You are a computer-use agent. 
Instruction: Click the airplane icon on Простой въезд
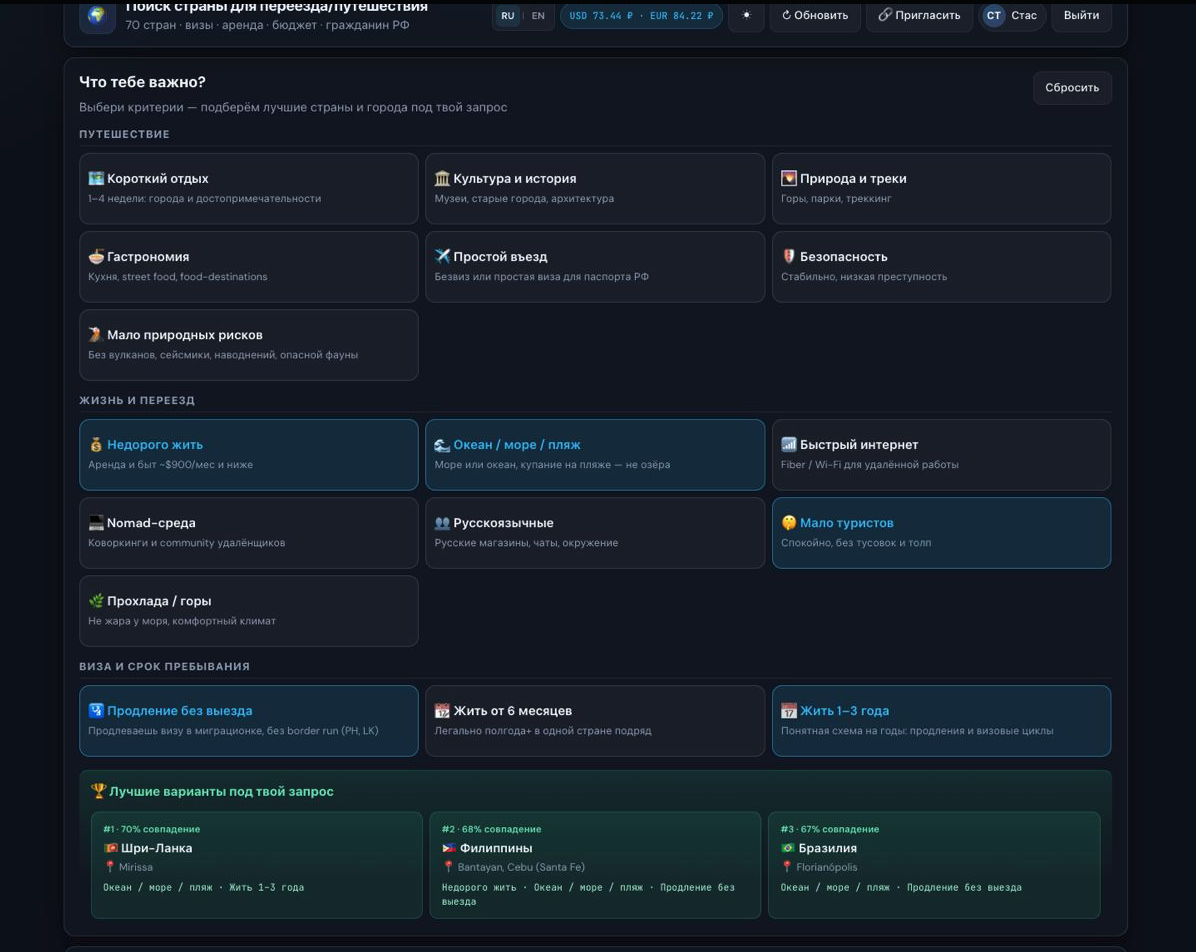pyautogui.click(x=442, y=256)
